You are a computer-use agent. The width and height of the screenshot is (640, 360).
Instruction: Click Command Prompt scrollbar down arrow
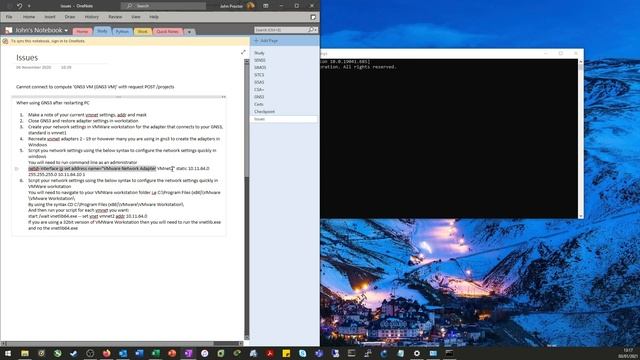580,216
